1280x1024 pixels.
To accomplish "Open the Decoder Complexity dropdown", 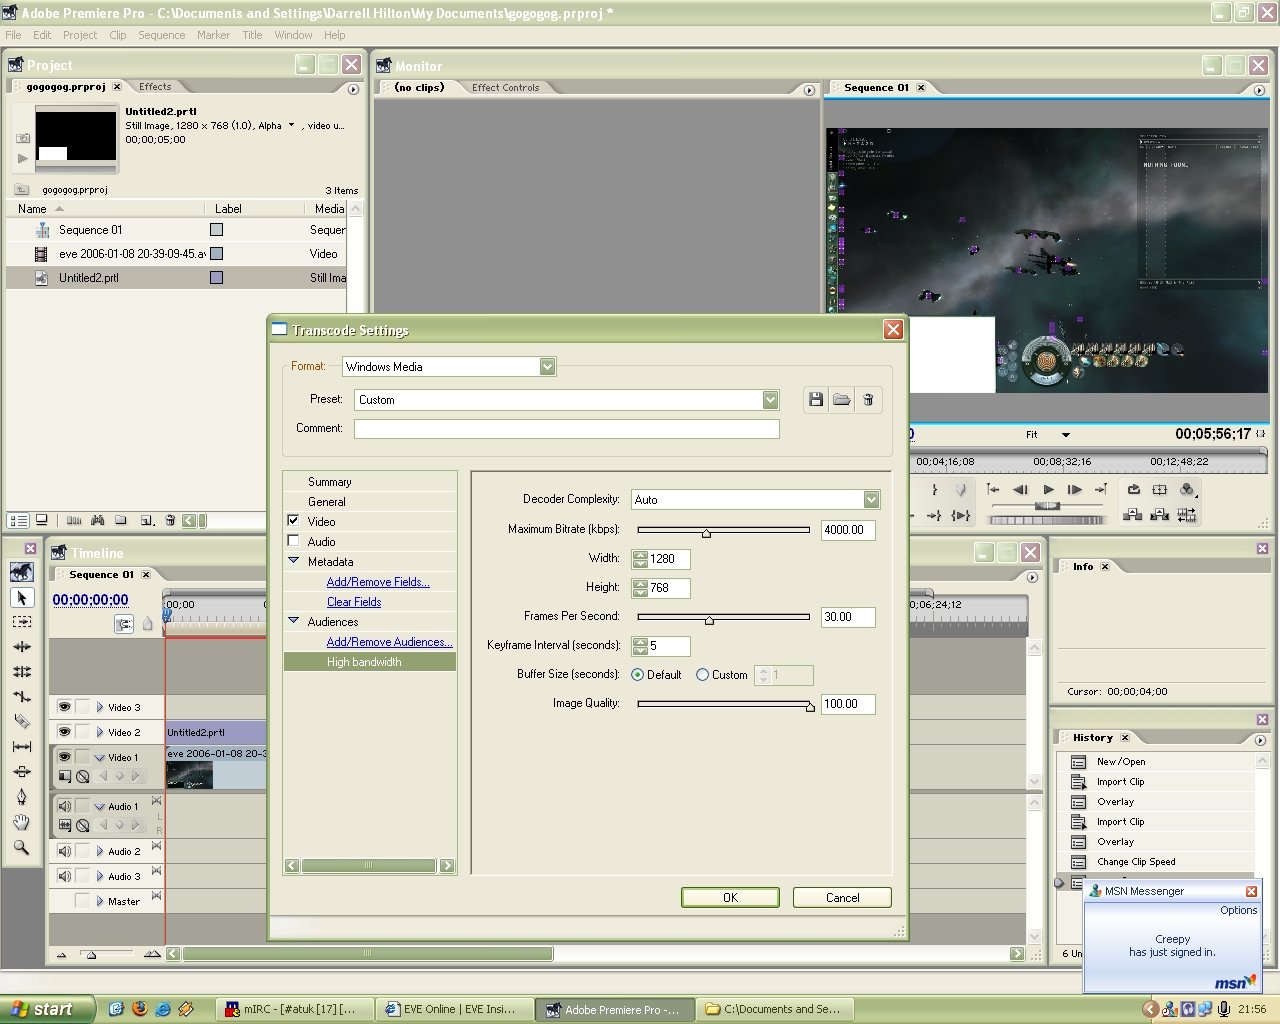I will 871,500.
